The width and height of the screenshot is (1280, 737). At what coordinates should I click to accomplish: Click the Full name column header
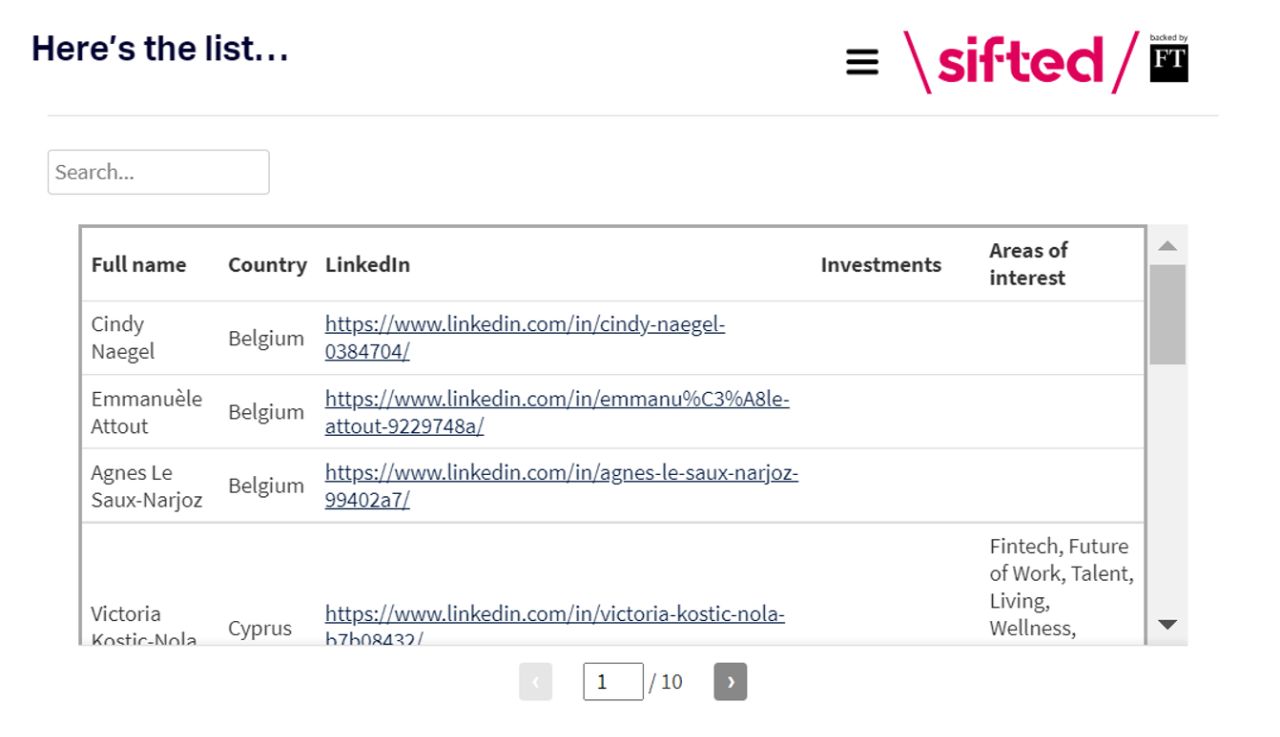click(x=138, y=265)
